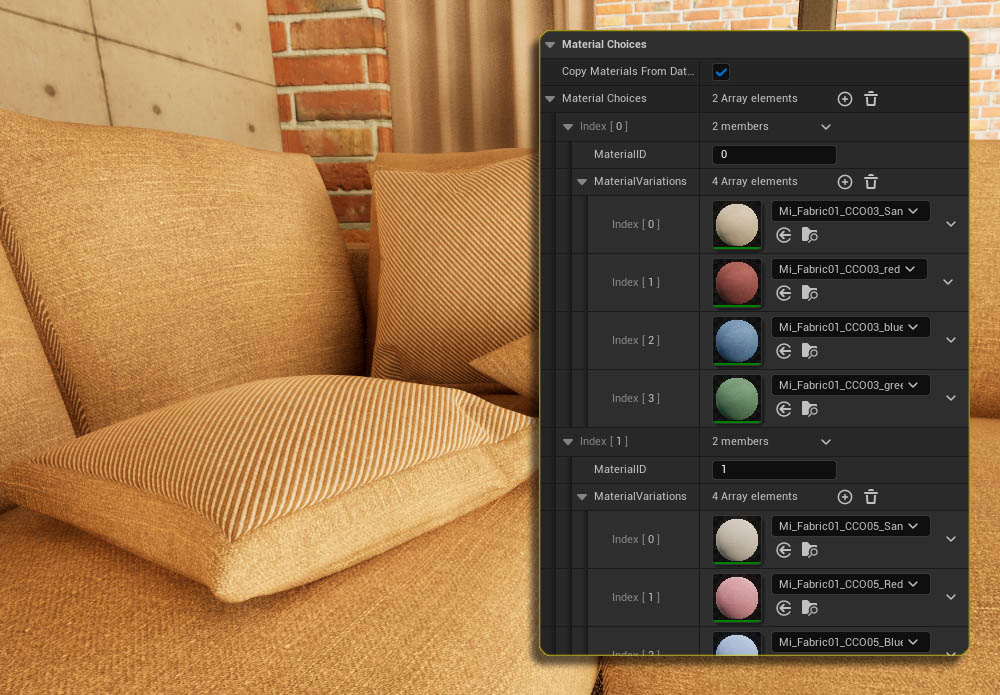Click the MaterialID label above value 1
Screen dimensions: 1000x695
[x=620, y=469]
